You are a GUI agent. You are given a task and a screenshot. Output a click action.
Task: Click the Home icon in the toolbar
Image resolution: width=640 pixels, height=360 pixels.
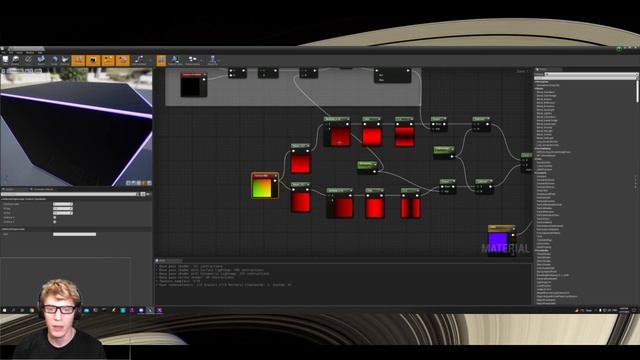[54, 60]
